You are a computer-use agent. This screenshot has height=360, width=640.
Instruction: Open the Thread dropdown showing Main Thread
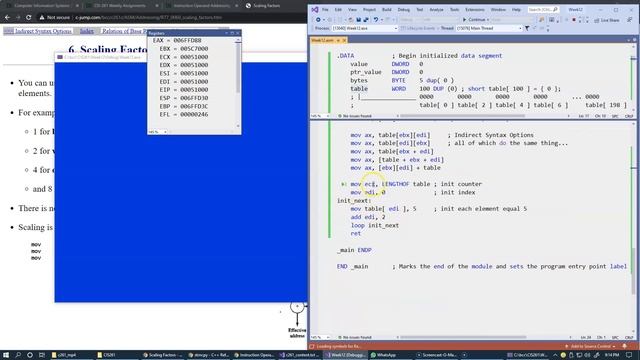[489, 29]
